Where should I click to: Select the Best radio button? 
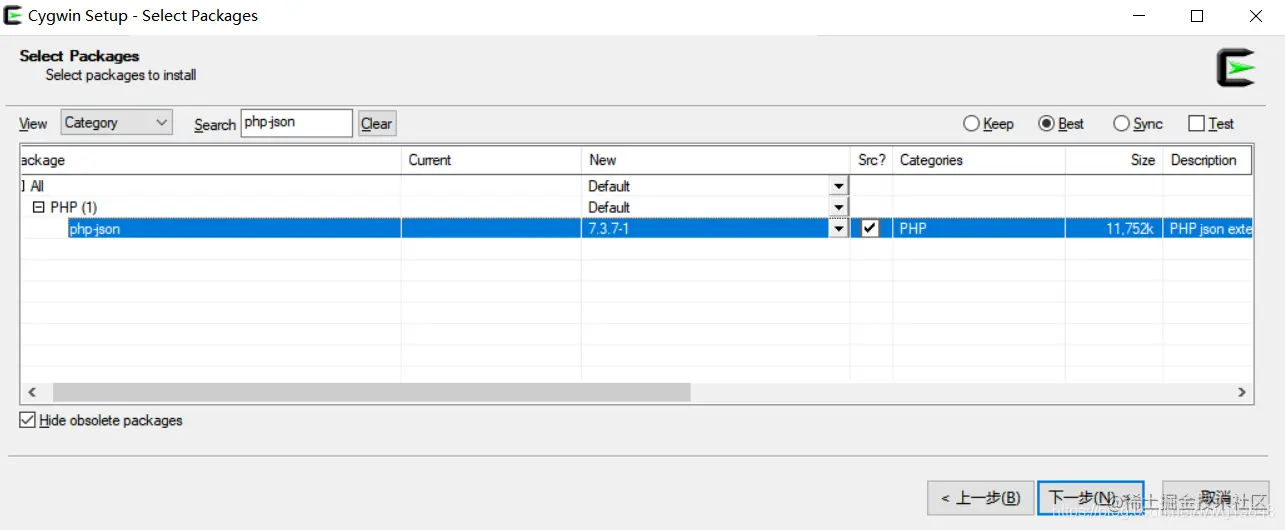pyautogui.click(x=1047, y=124)
